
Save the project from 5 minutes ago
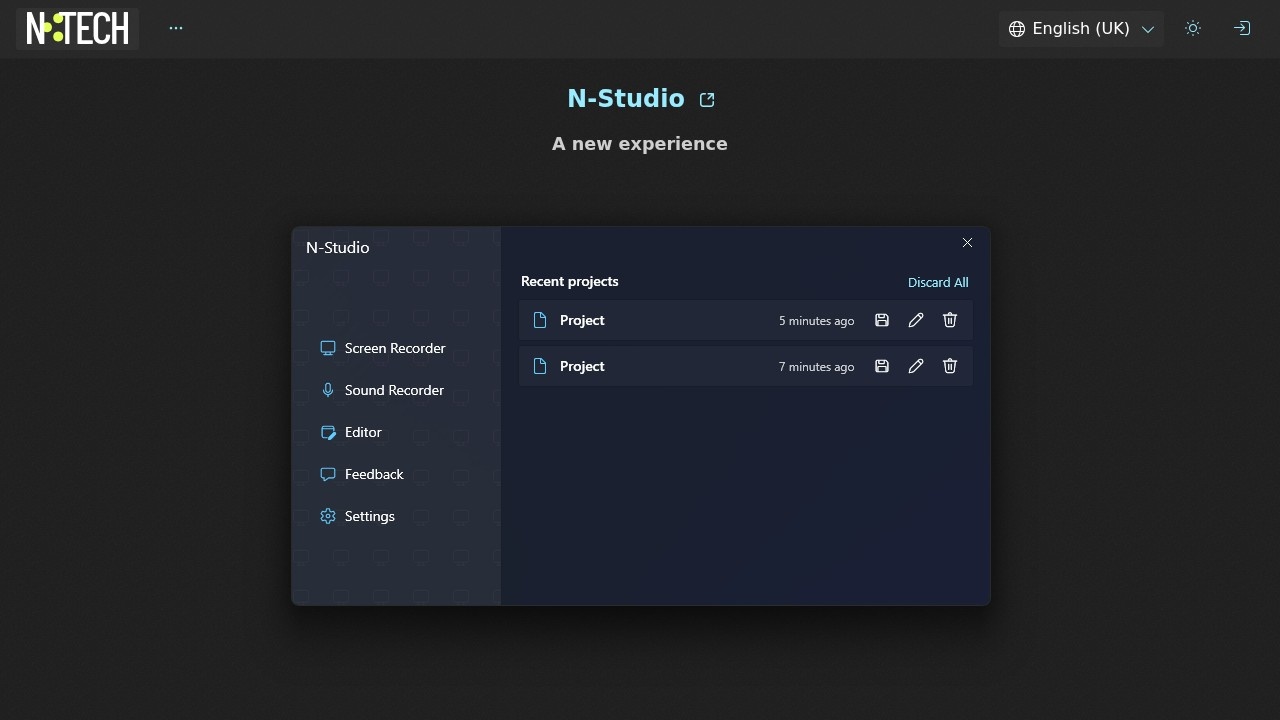(882, 320)
